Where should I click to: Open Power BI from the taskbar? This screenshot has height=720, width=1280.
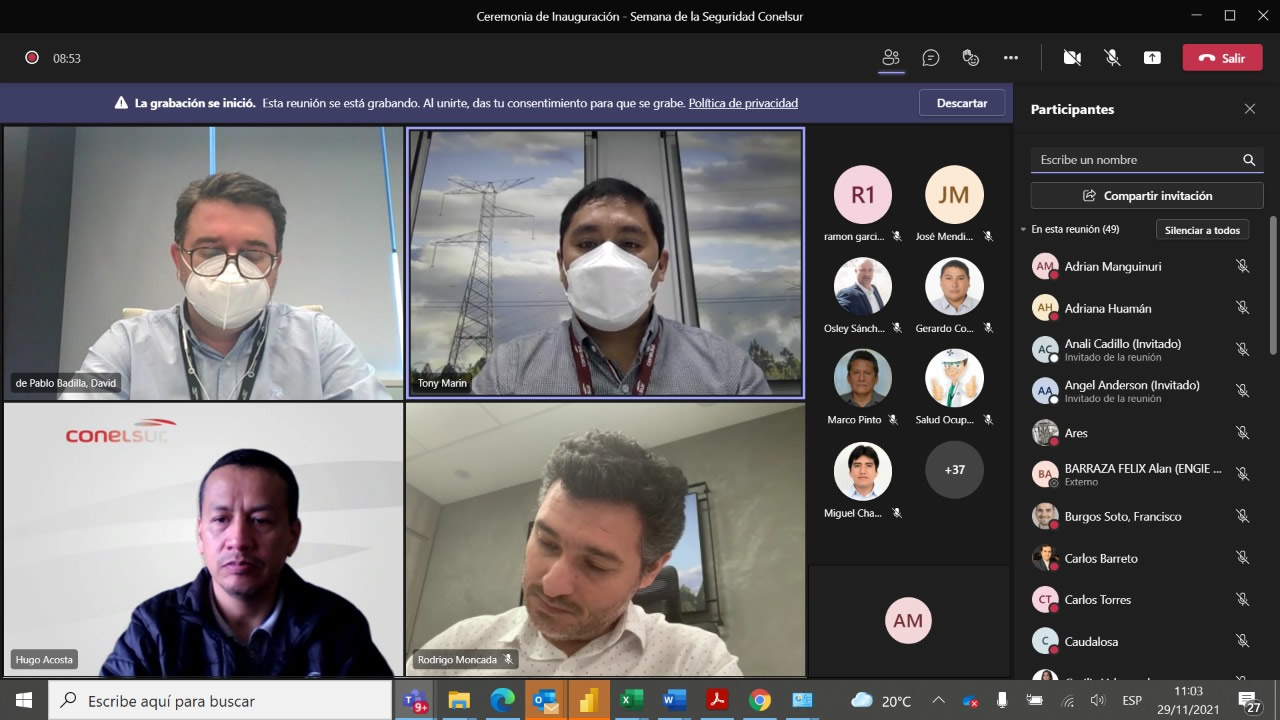(588, 701)
